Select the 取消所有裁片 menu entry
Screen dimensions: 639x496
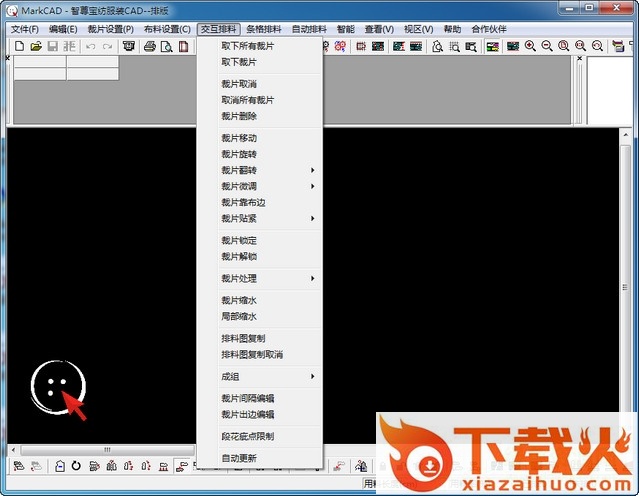[x=260, y=100]
